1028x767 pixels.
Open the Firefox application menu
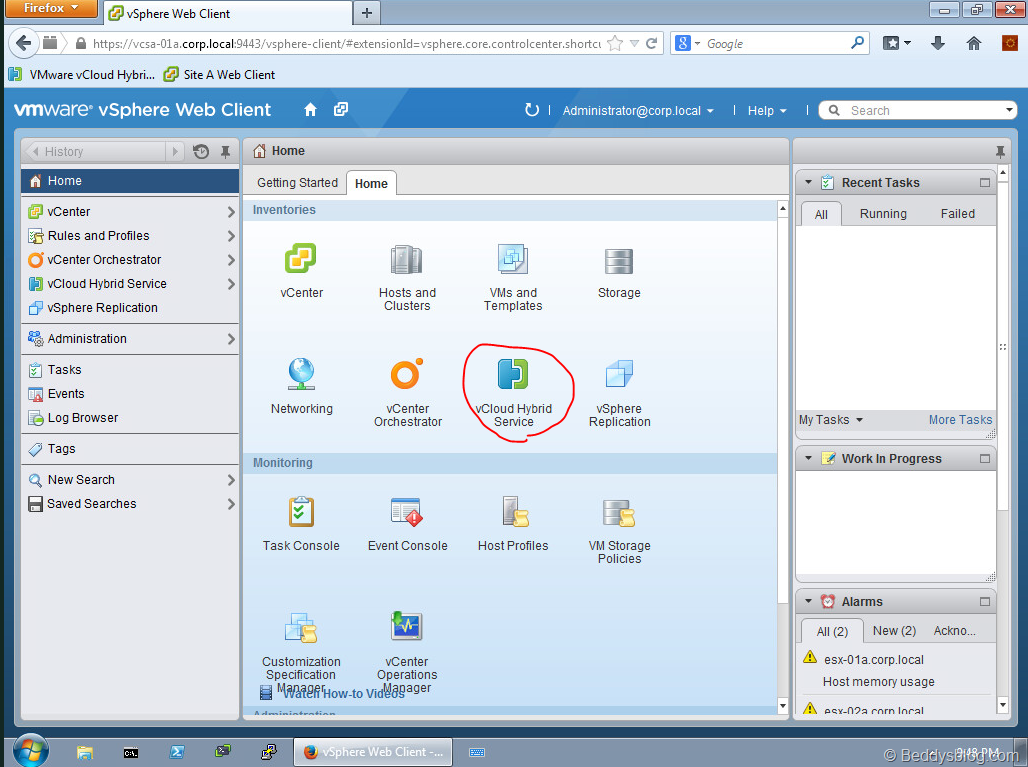pyautogui.click(x=50, y=9)
